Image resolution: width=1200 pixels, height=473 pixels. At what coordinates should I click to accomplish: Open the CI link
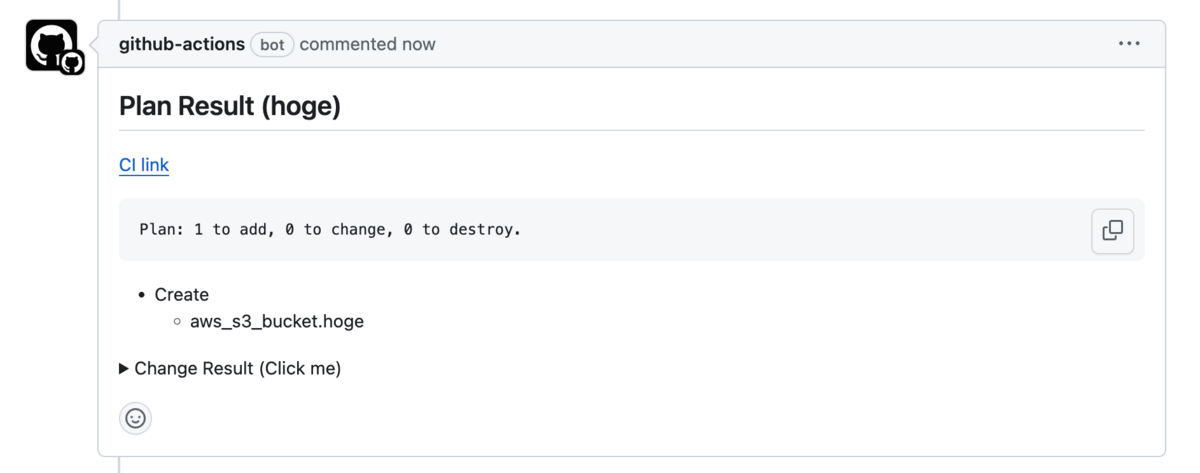click(144, 165)
